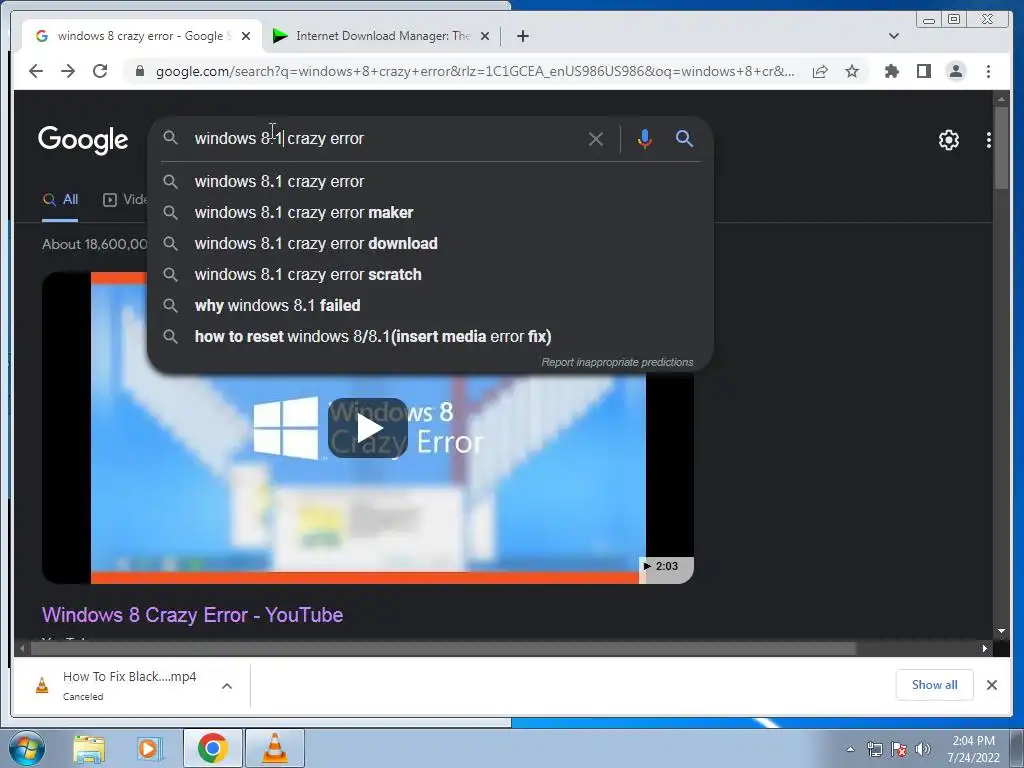
Task: Play the Windows 8 Crazy Error video
Action: coord(368,428)
